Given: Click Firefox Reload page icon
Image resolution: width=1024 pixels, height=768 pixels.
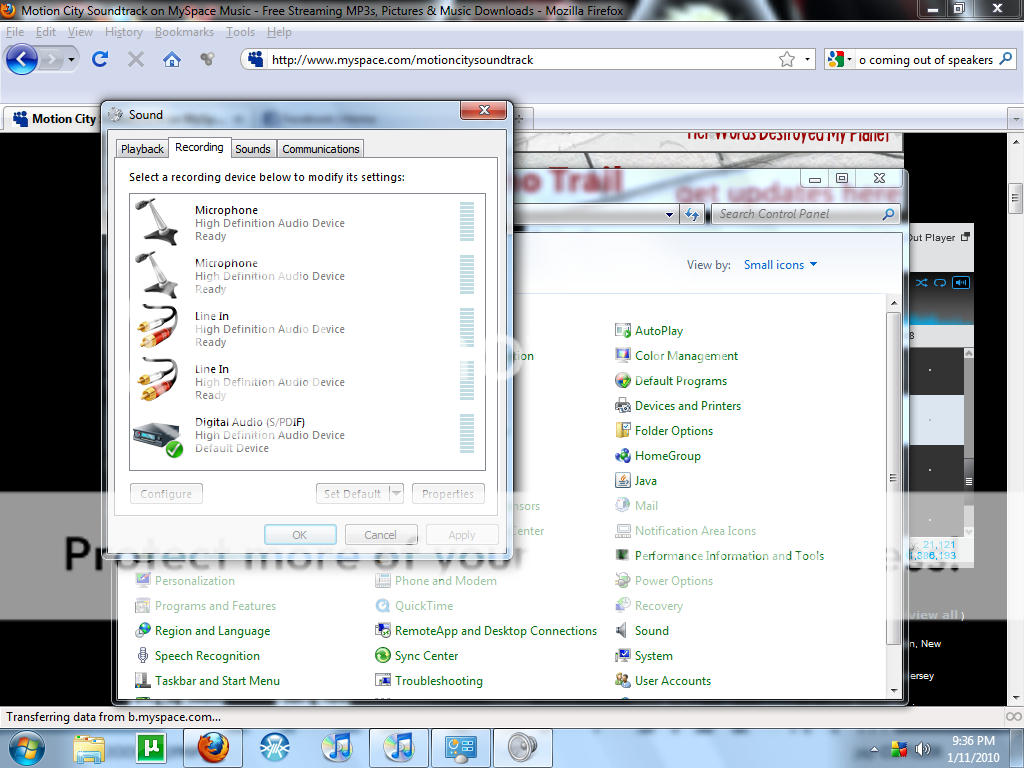Looking at the screenshot, I should [100, 59].
